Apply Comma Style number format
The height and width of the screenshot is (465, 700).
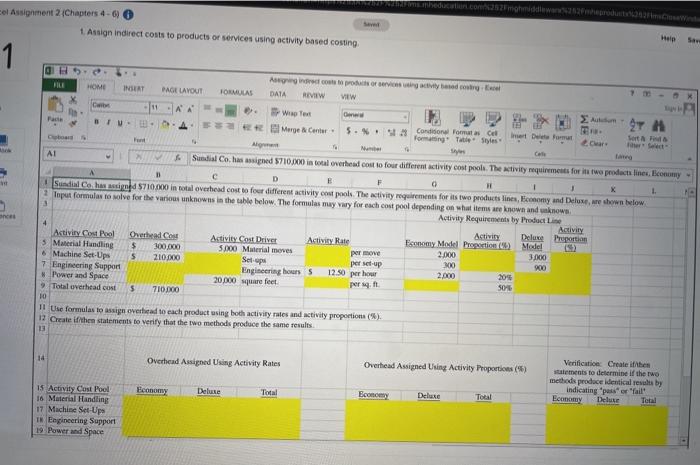click(x=377, y=131)
